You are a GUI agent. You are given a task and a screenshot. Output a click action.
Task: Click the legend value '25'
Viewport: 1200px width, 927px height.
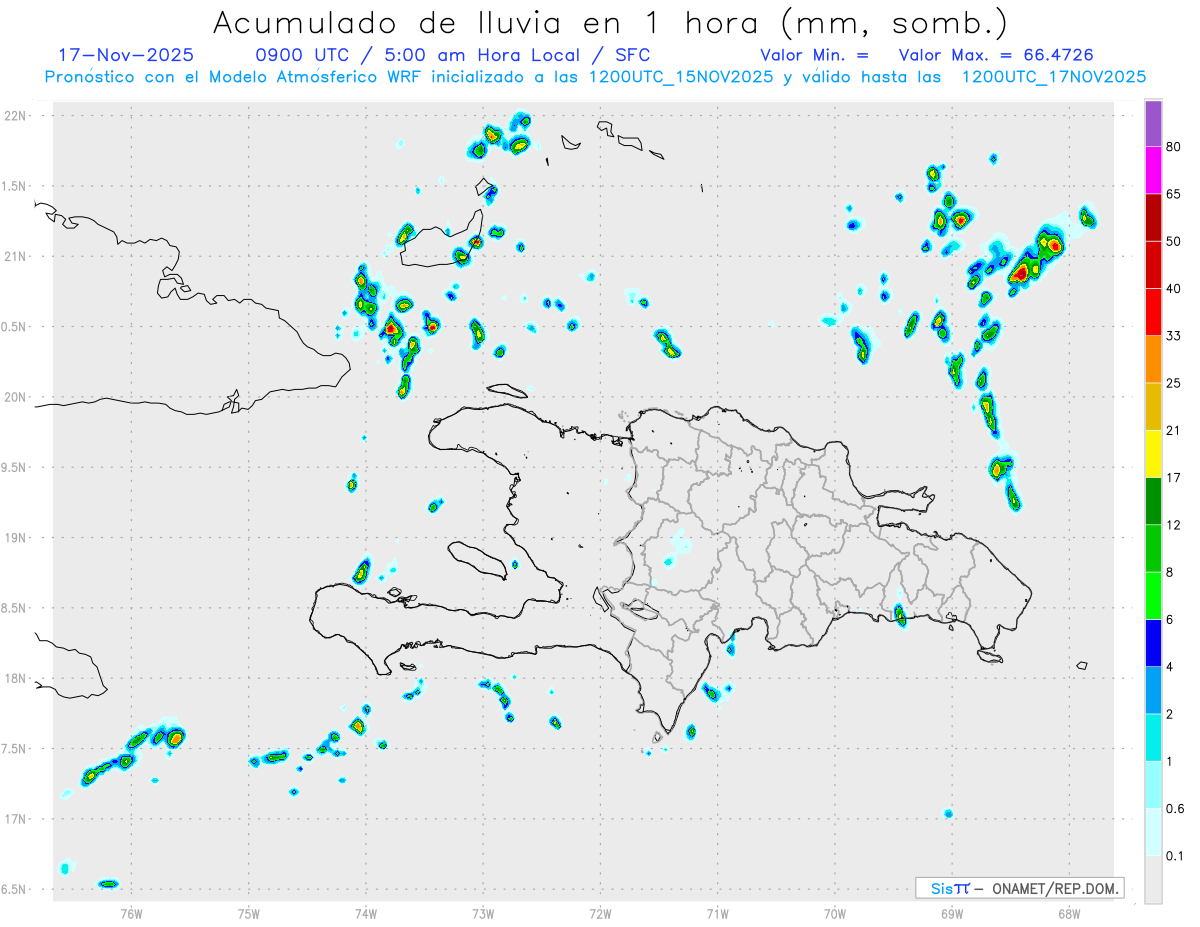[1174, 383]
